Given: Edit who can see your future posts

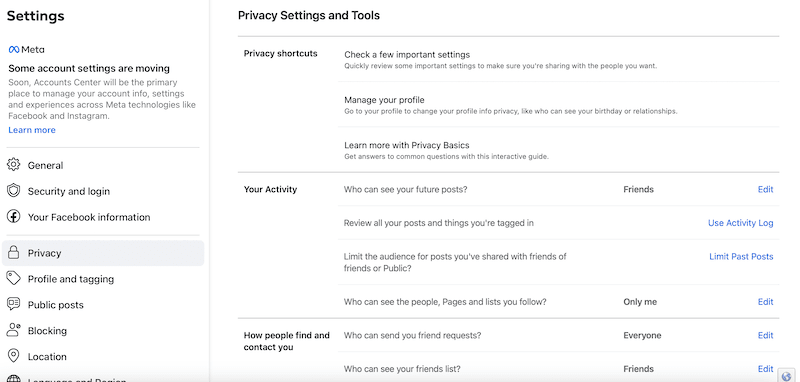Looking at the screenshot, I should [x=765, y=189].
